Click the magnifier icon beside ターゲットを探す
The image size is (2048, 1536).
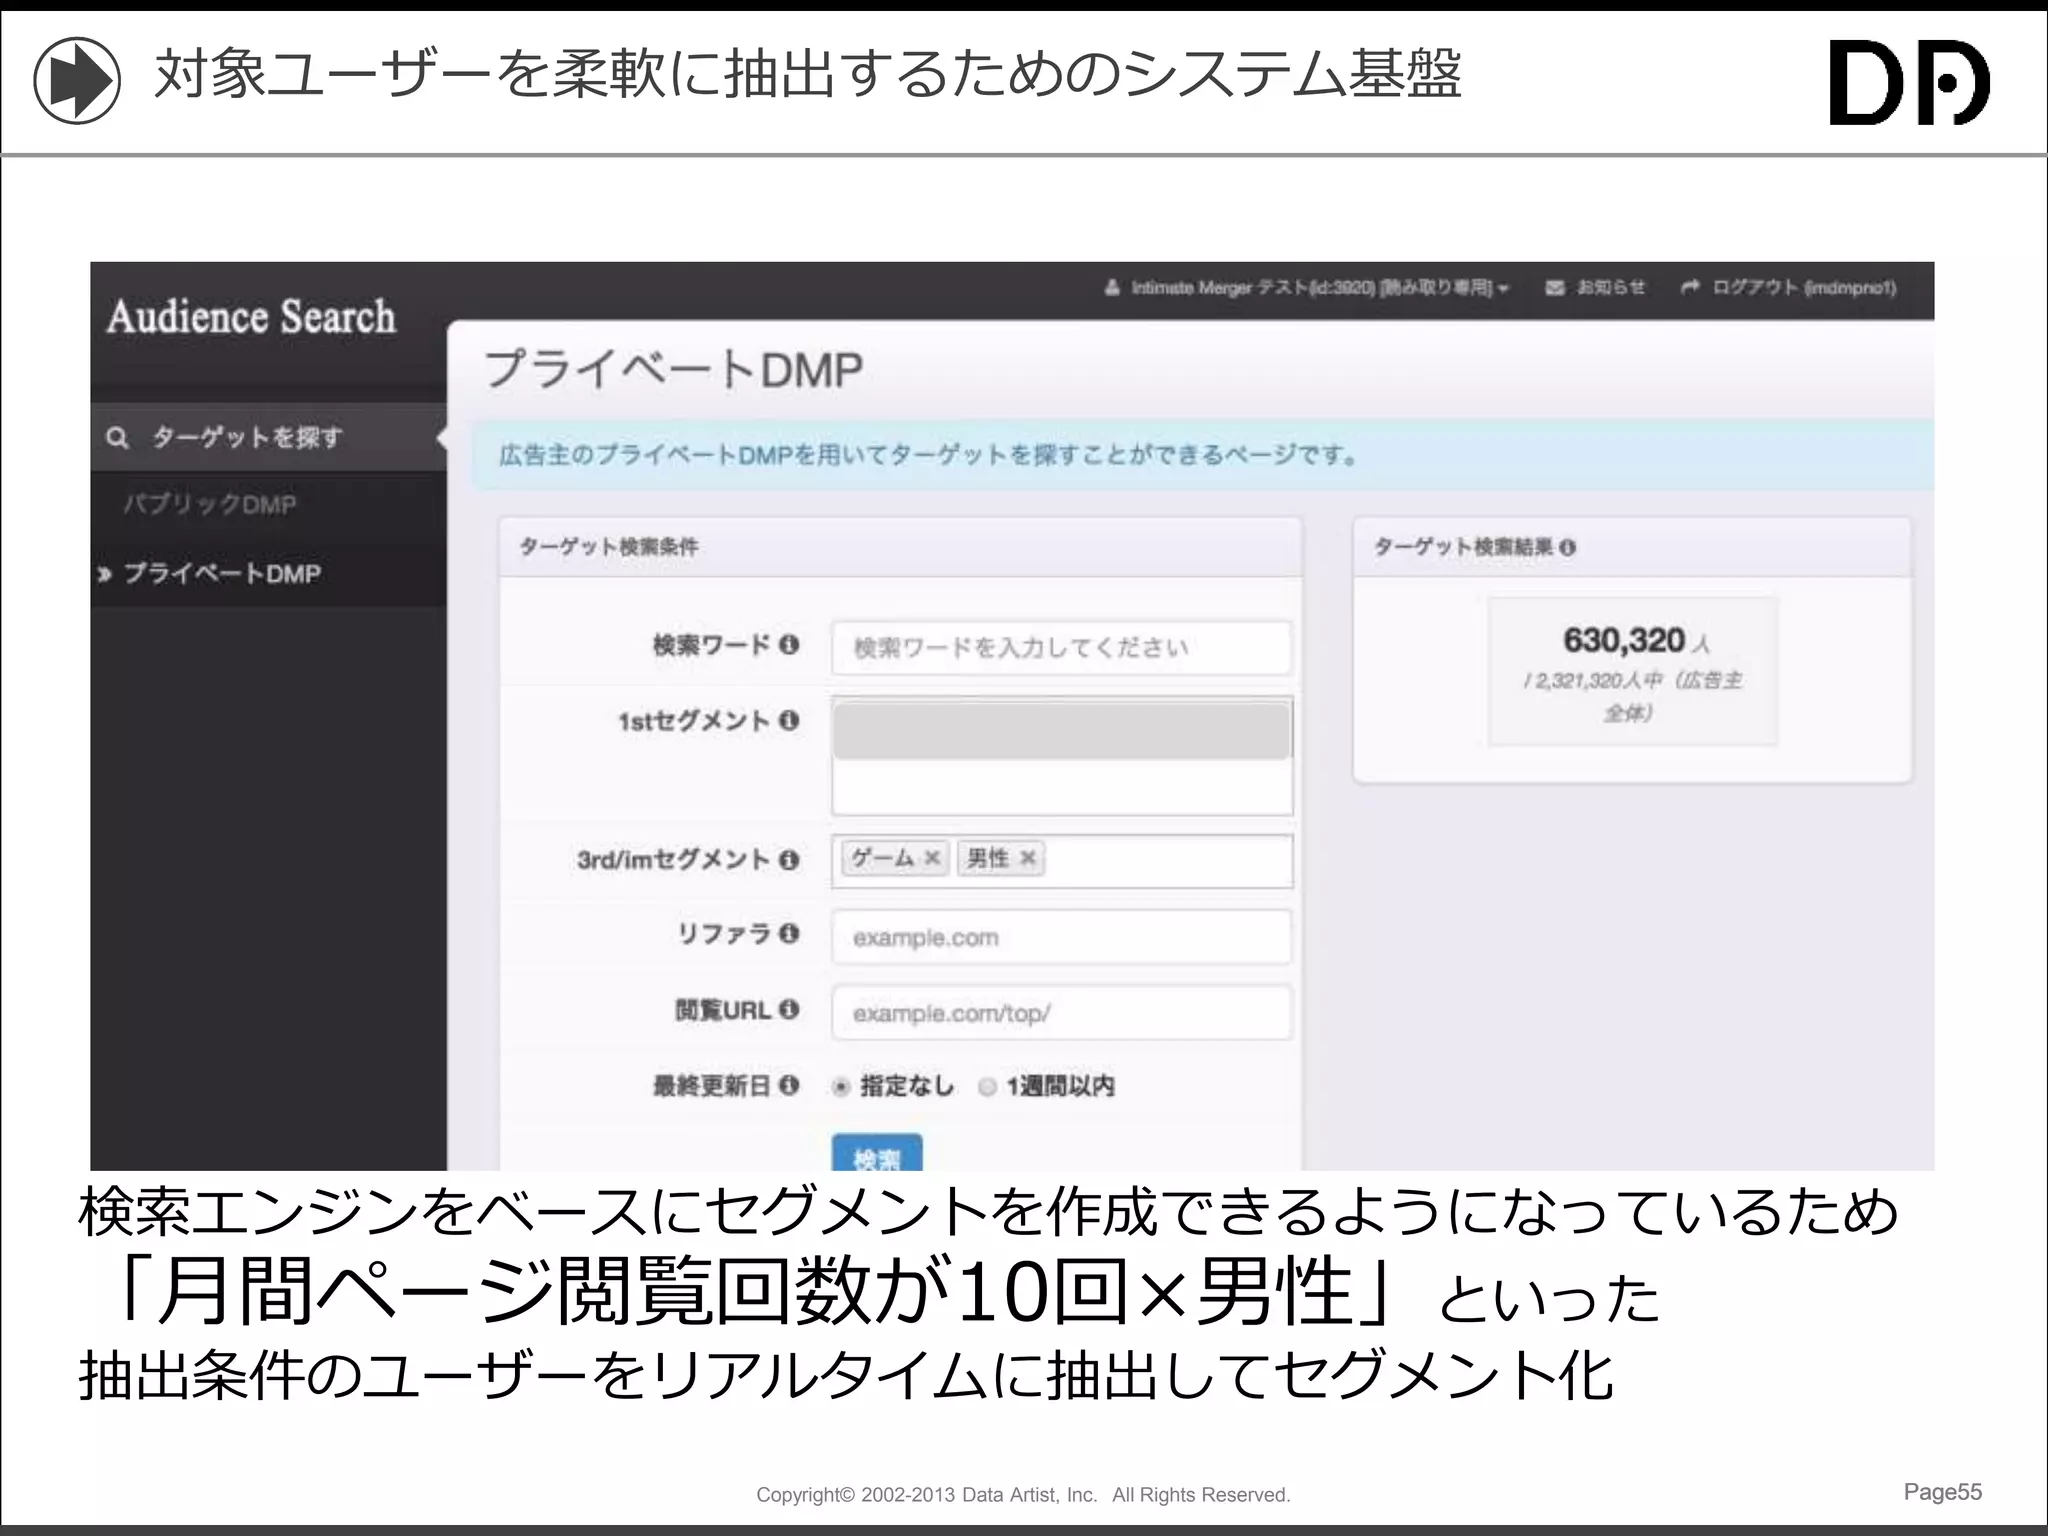[x=118, y=437]
